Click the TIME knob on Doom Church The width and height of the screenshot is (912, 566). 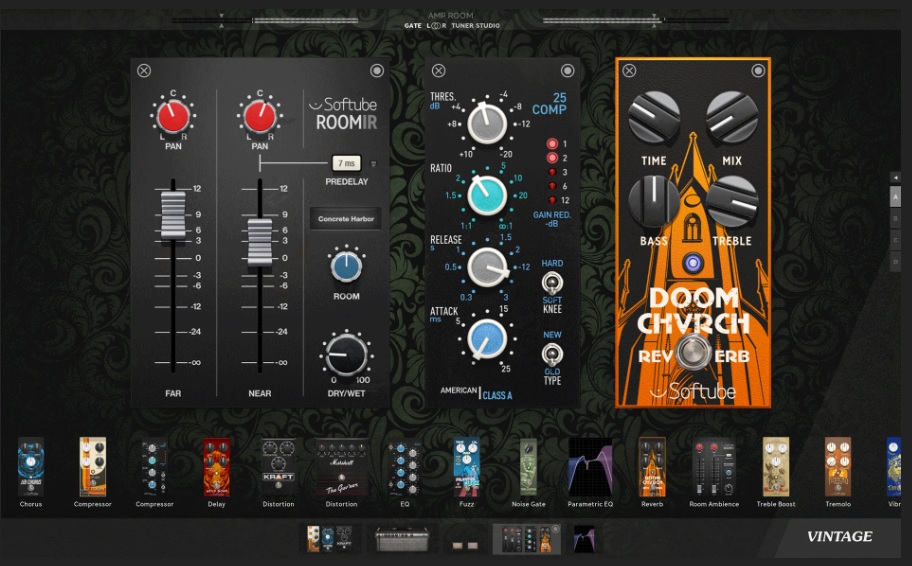coord(654,118)
